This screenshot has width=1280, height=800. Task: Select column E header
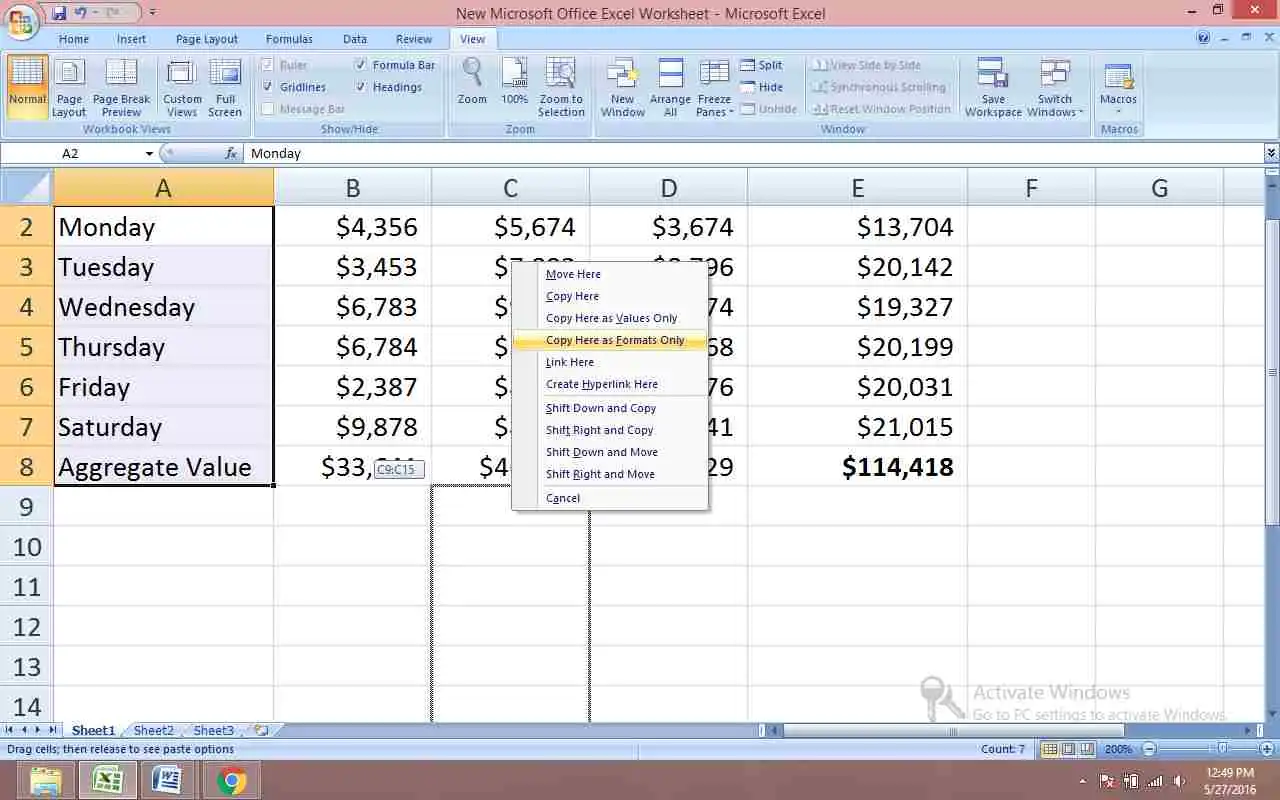pos(857,187)
